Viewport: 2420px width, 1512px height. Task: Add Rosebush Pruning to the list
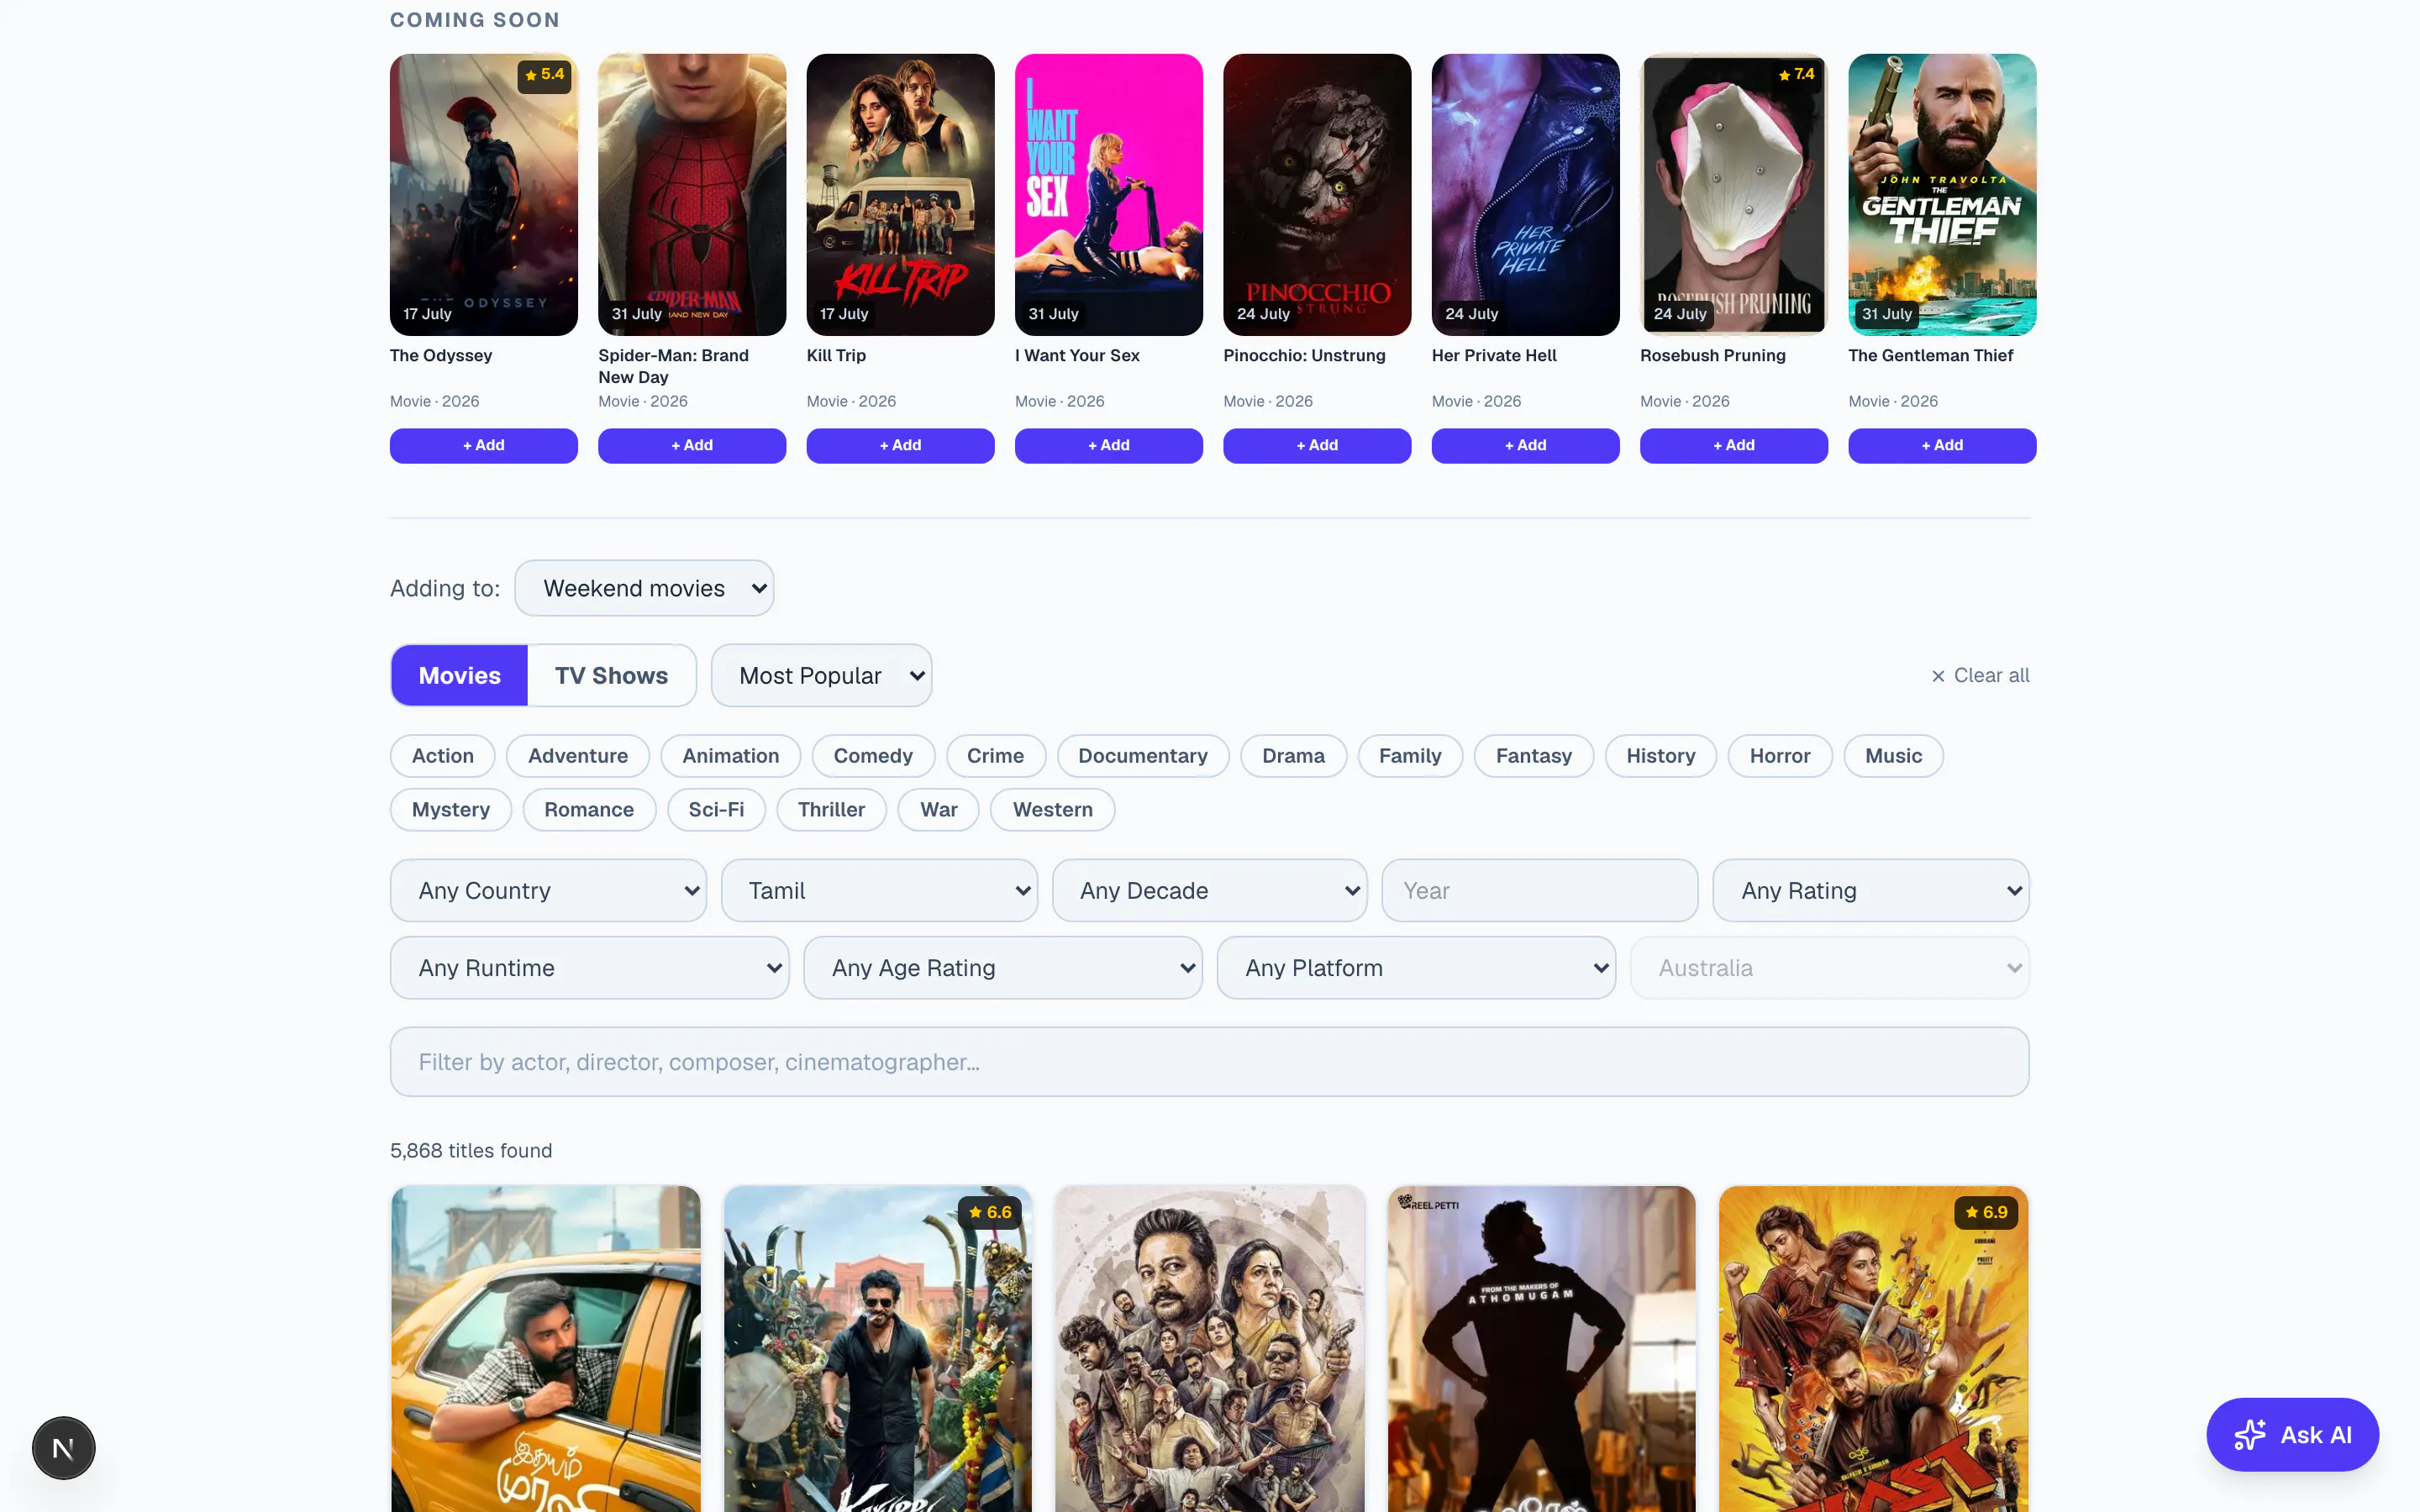coord(1734,445)
